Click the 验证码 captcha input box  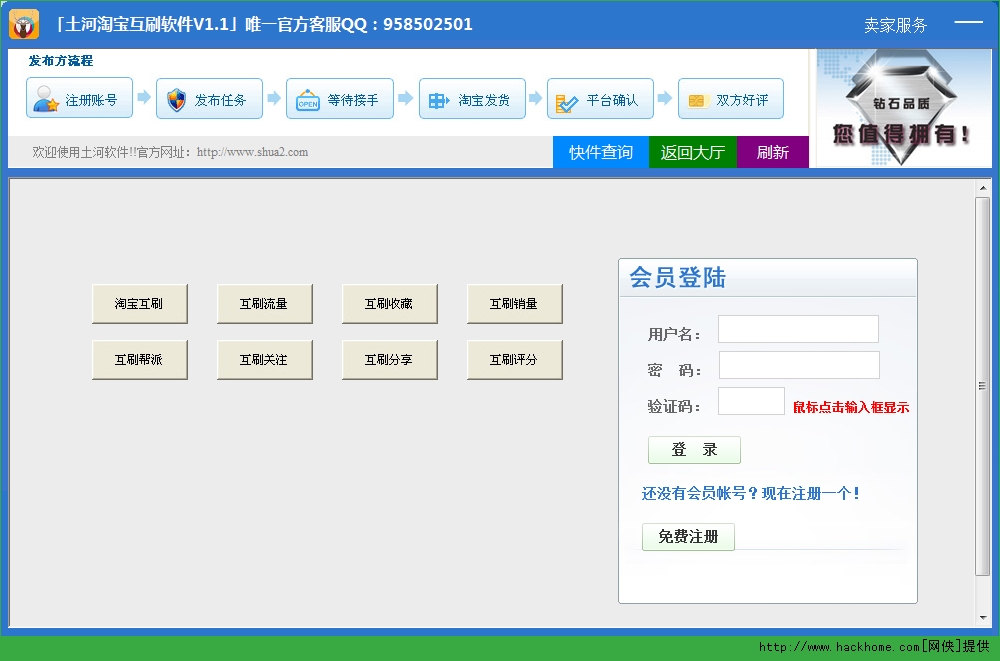[751, 401]
